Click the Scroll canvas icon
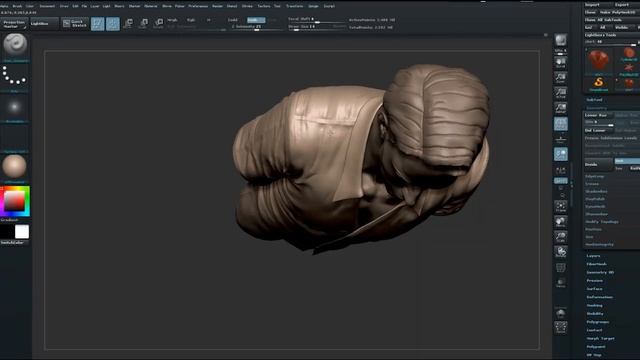 click(561, 62)
